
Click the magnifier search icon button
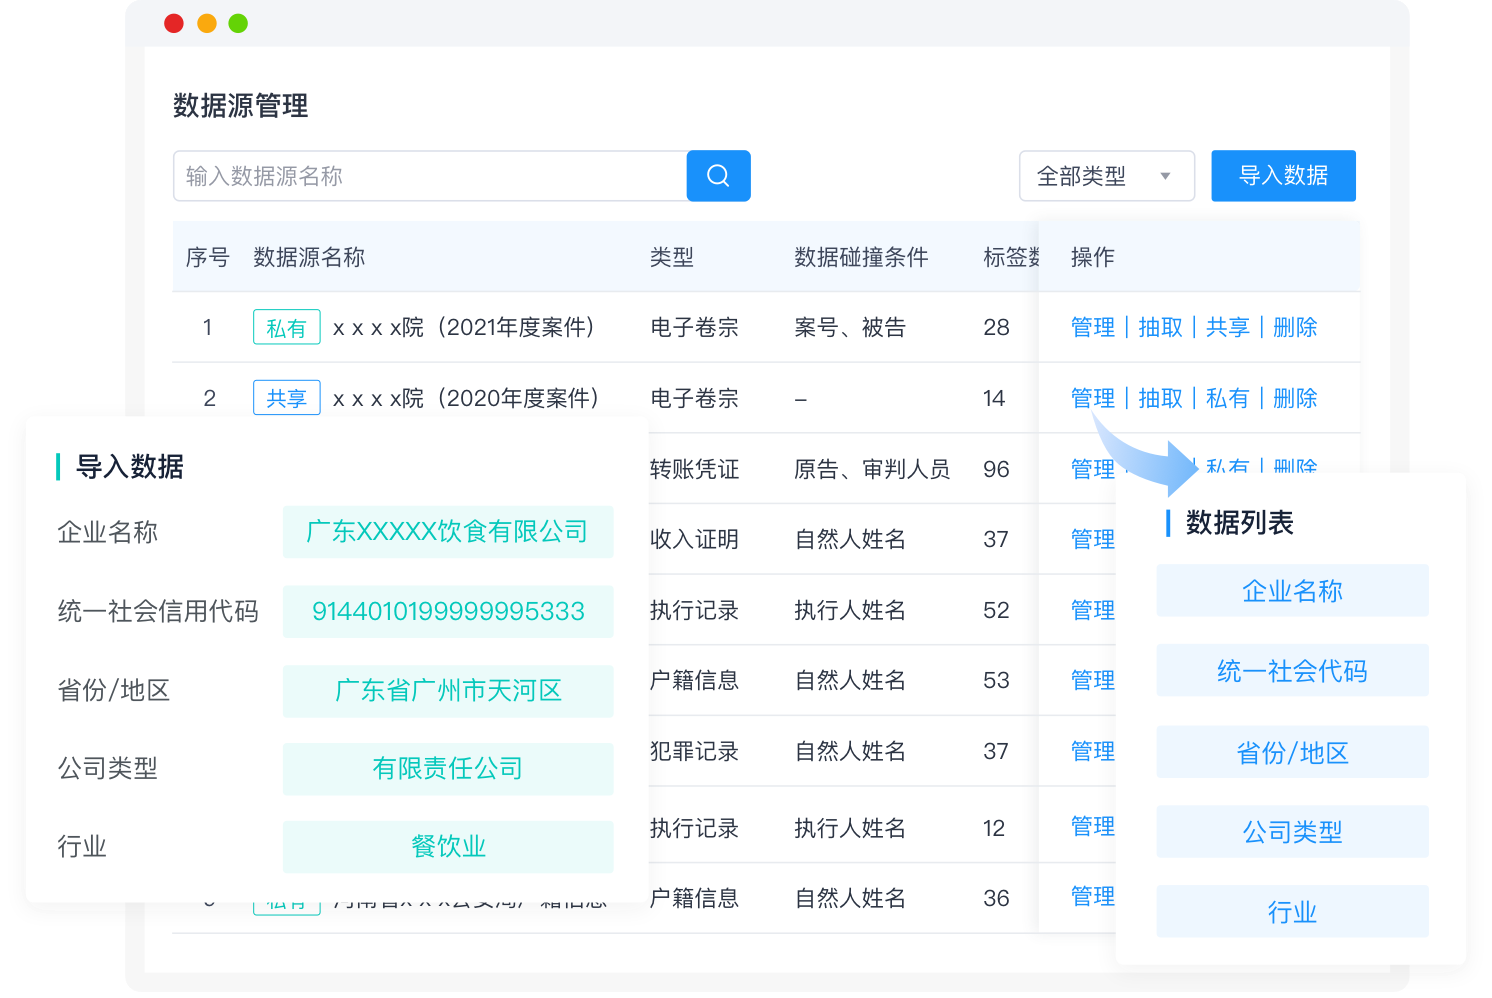tap(718, 176)
